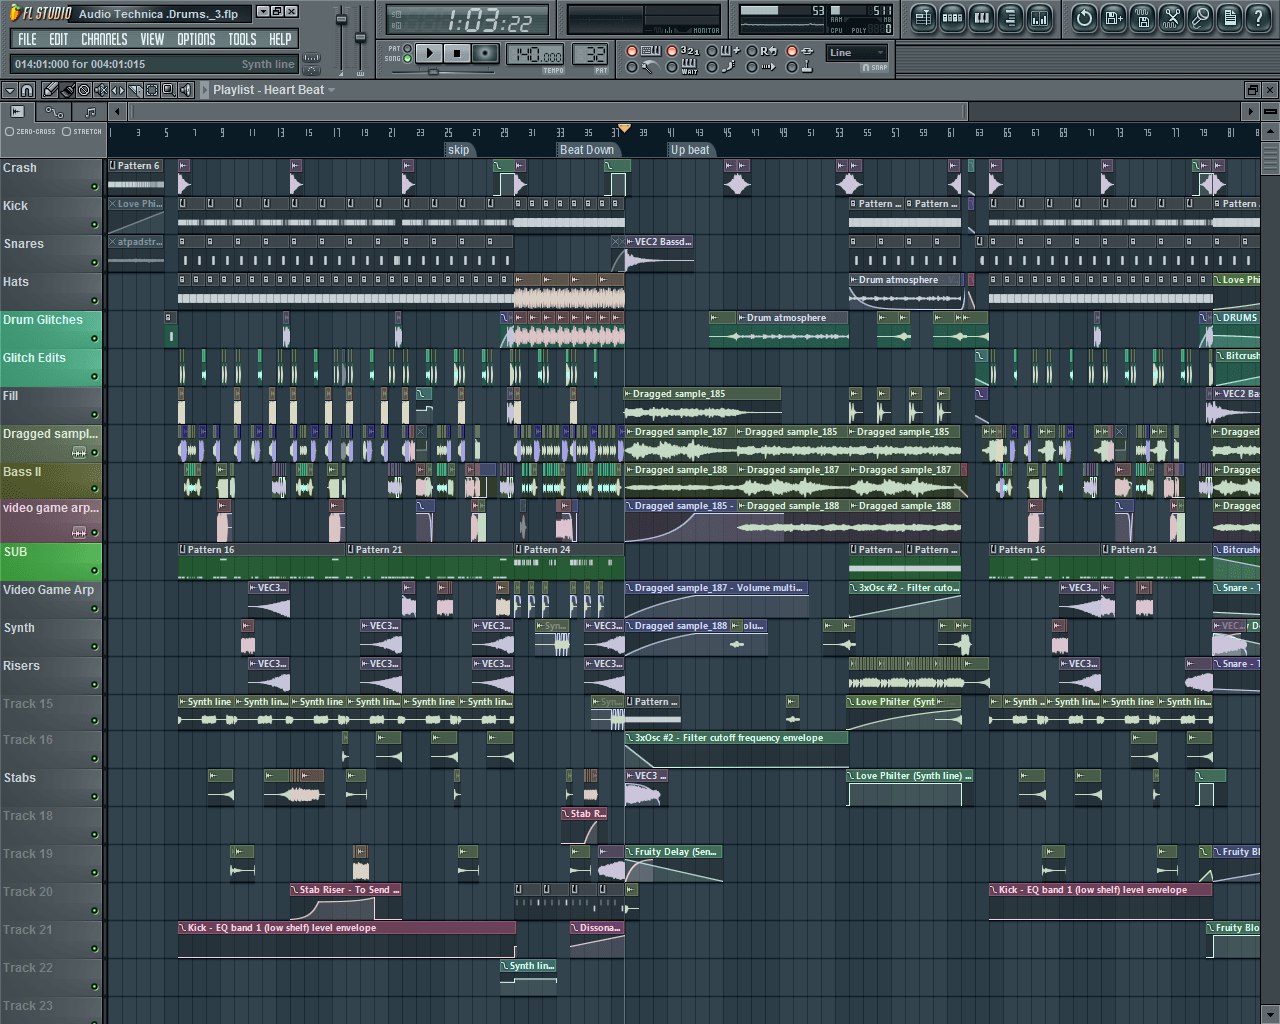Open the playlist options arrow menu
Viewport: 1280px width, 1024px height.
pyautogui.click(x=11, y=90)
